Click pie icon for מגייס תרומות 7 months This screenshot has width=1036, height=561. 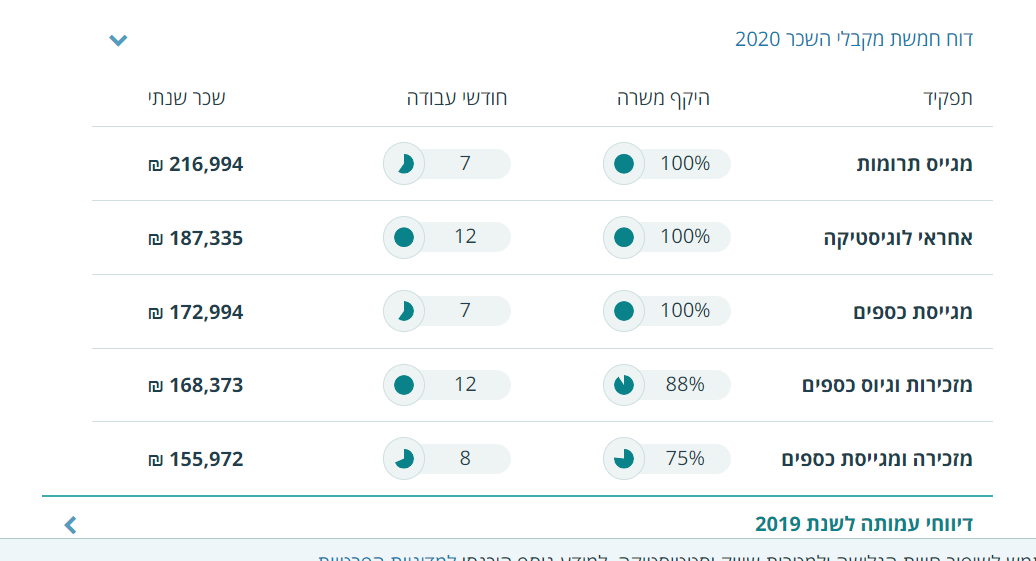pos(404,164)
